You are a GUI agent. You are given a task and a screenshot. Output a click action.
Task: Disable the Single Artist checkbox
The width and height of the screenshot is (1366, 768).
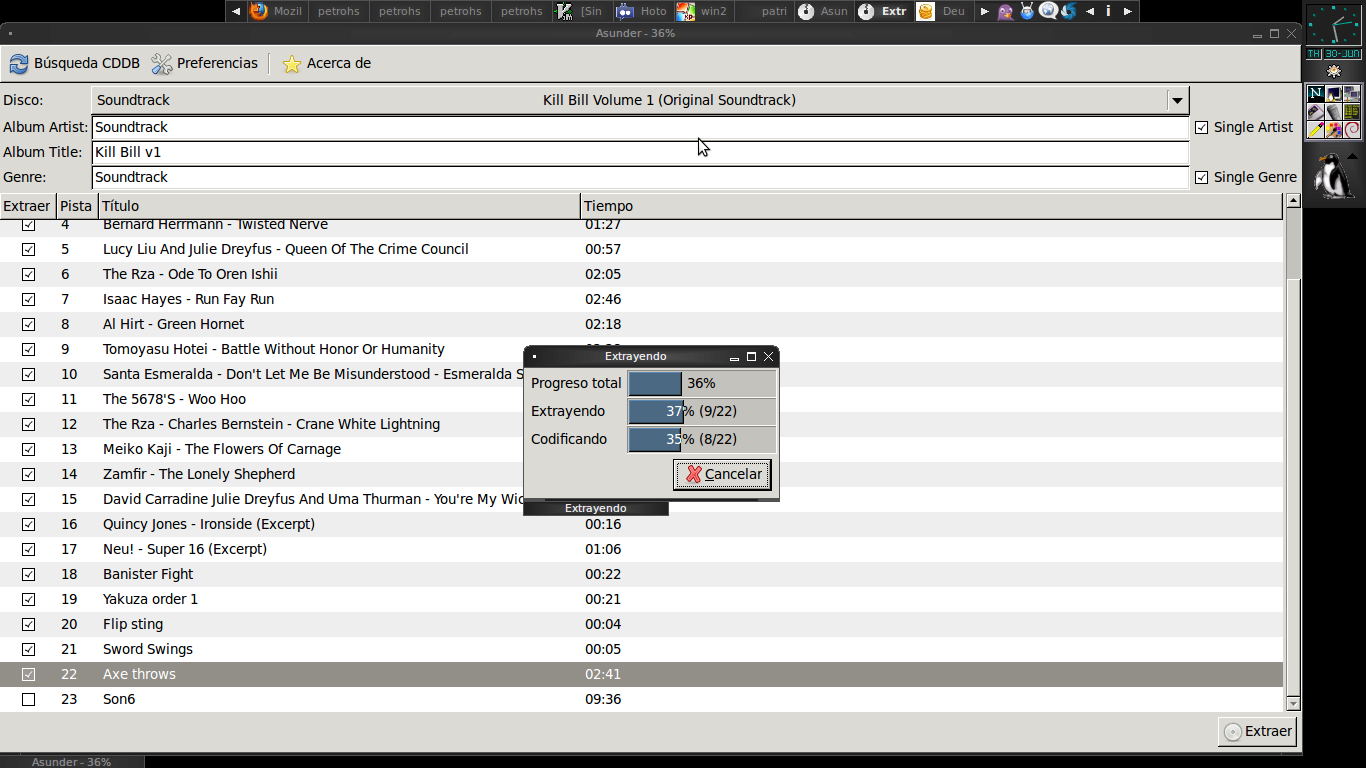click(1201, 127)
